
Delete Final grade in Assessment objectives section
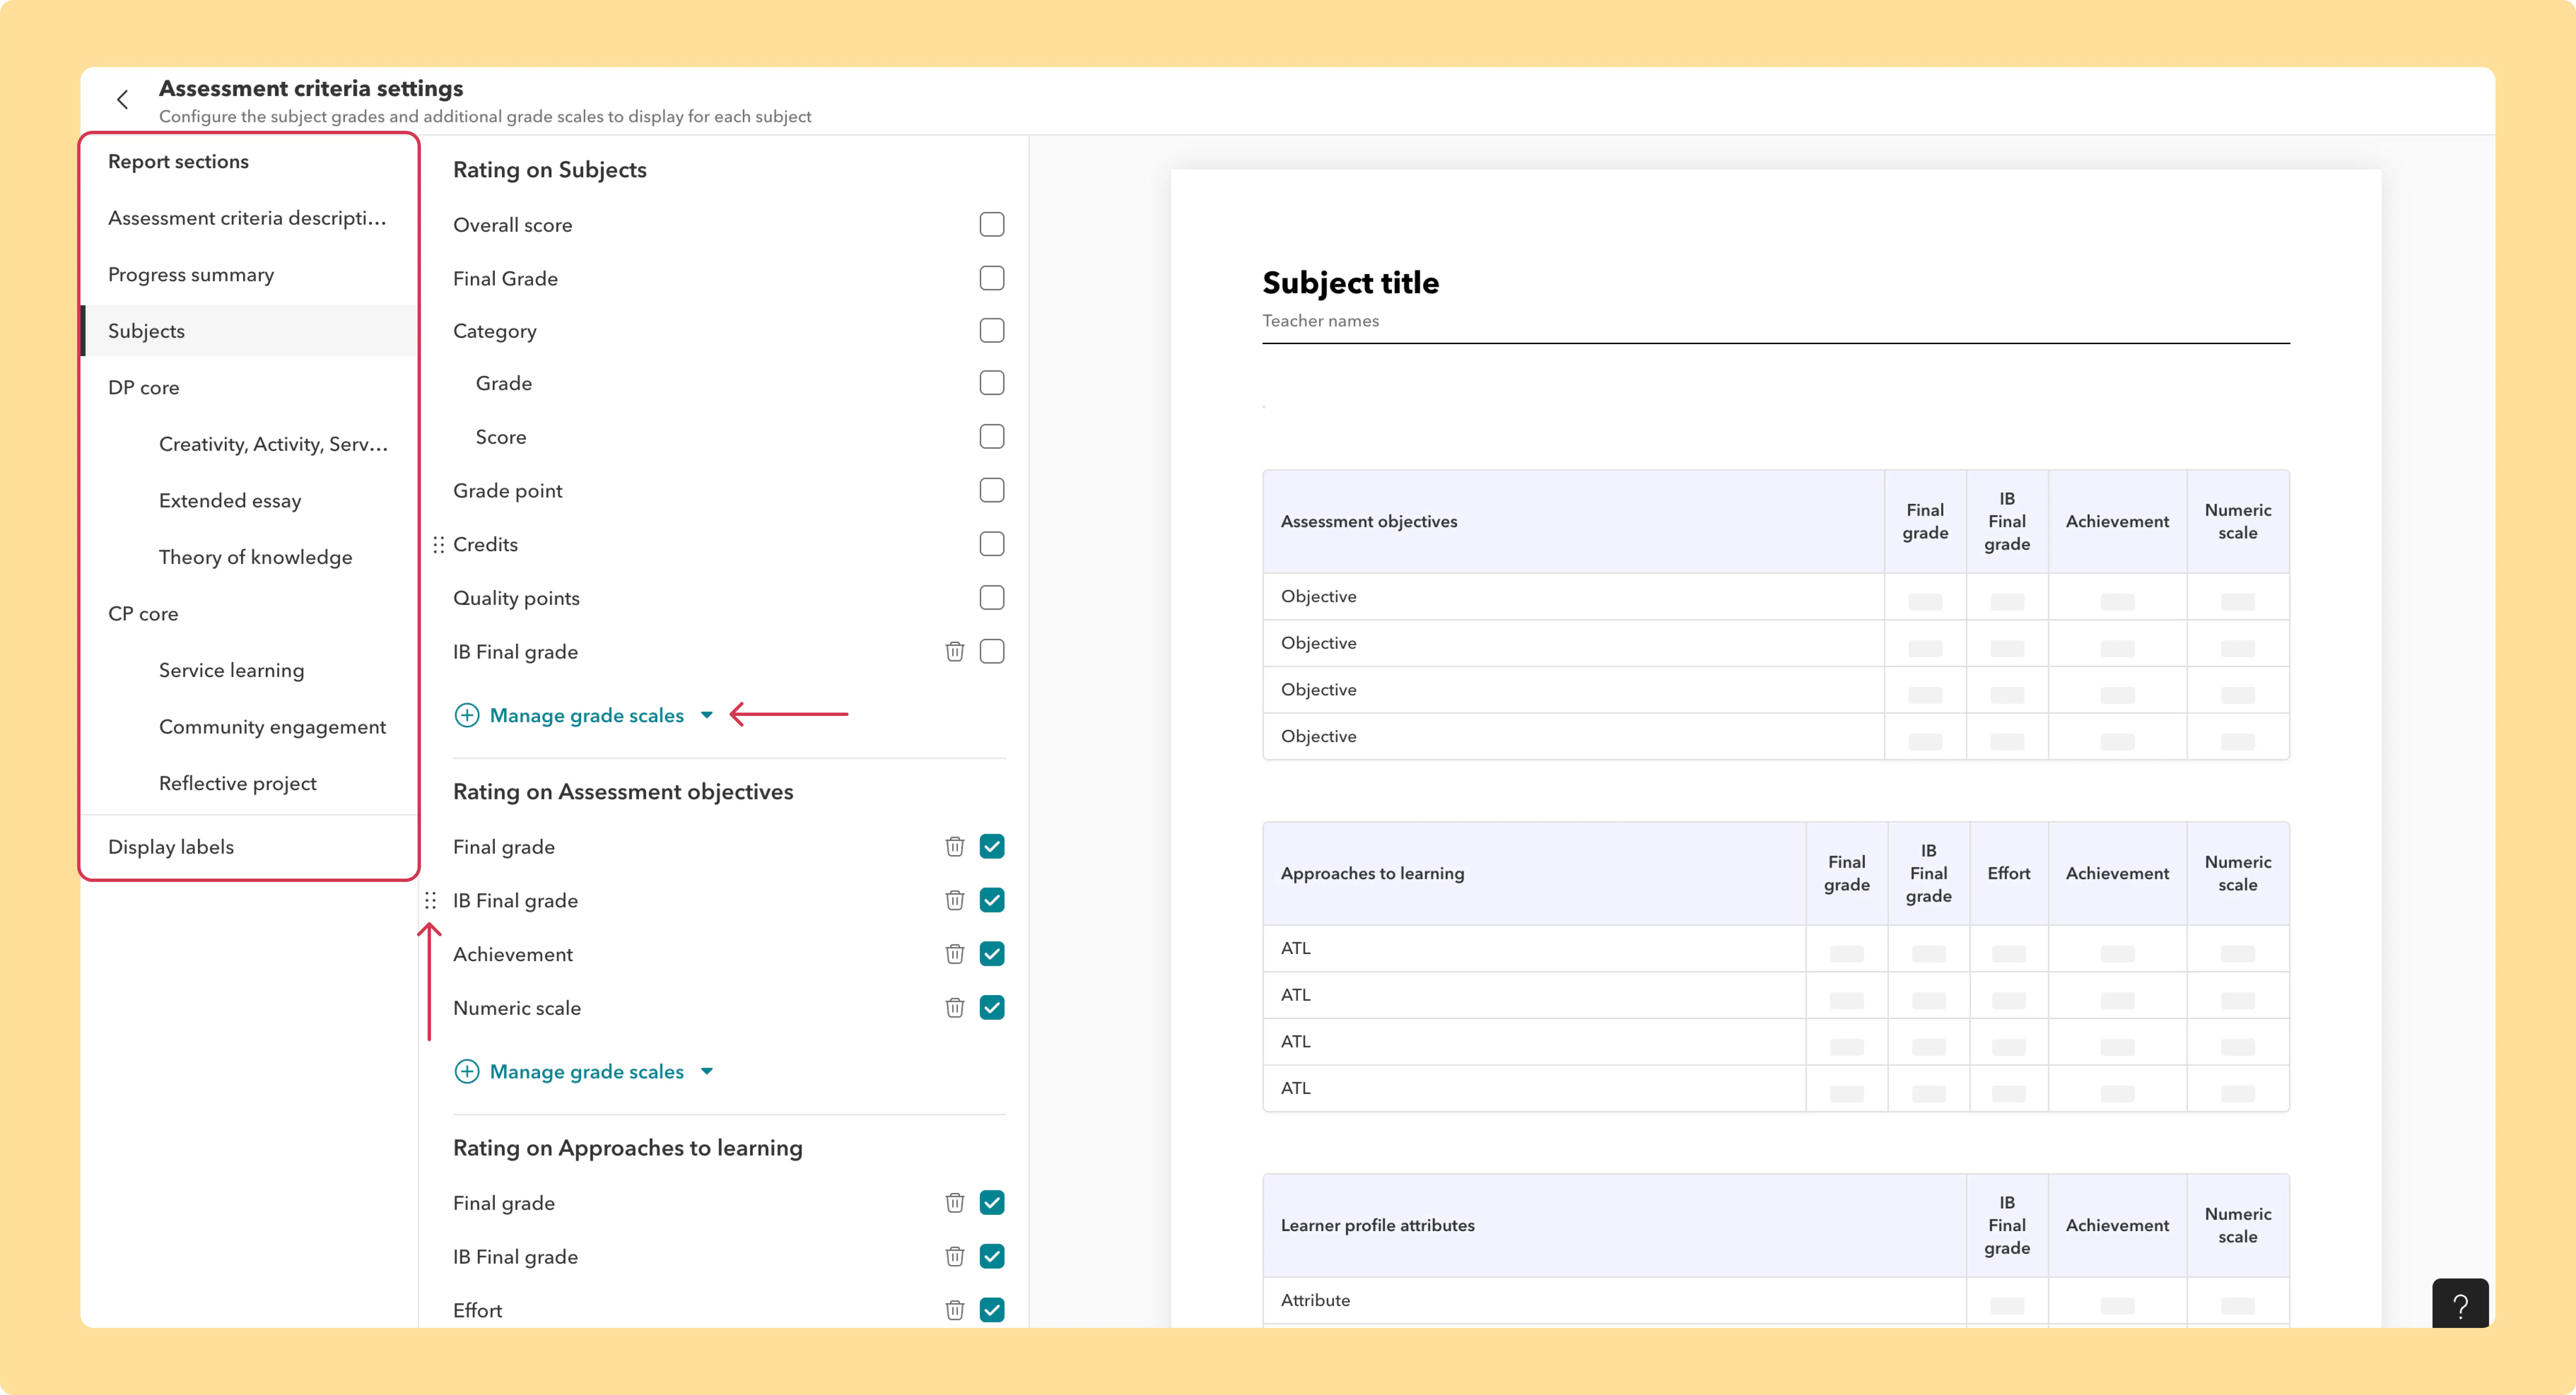click(x=955, y=847)
